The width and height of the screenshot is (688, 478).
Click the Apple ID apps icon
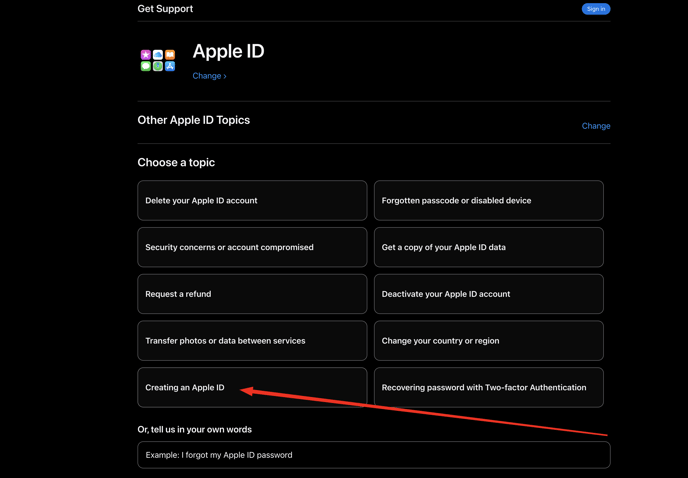click(x=158, y=60)
